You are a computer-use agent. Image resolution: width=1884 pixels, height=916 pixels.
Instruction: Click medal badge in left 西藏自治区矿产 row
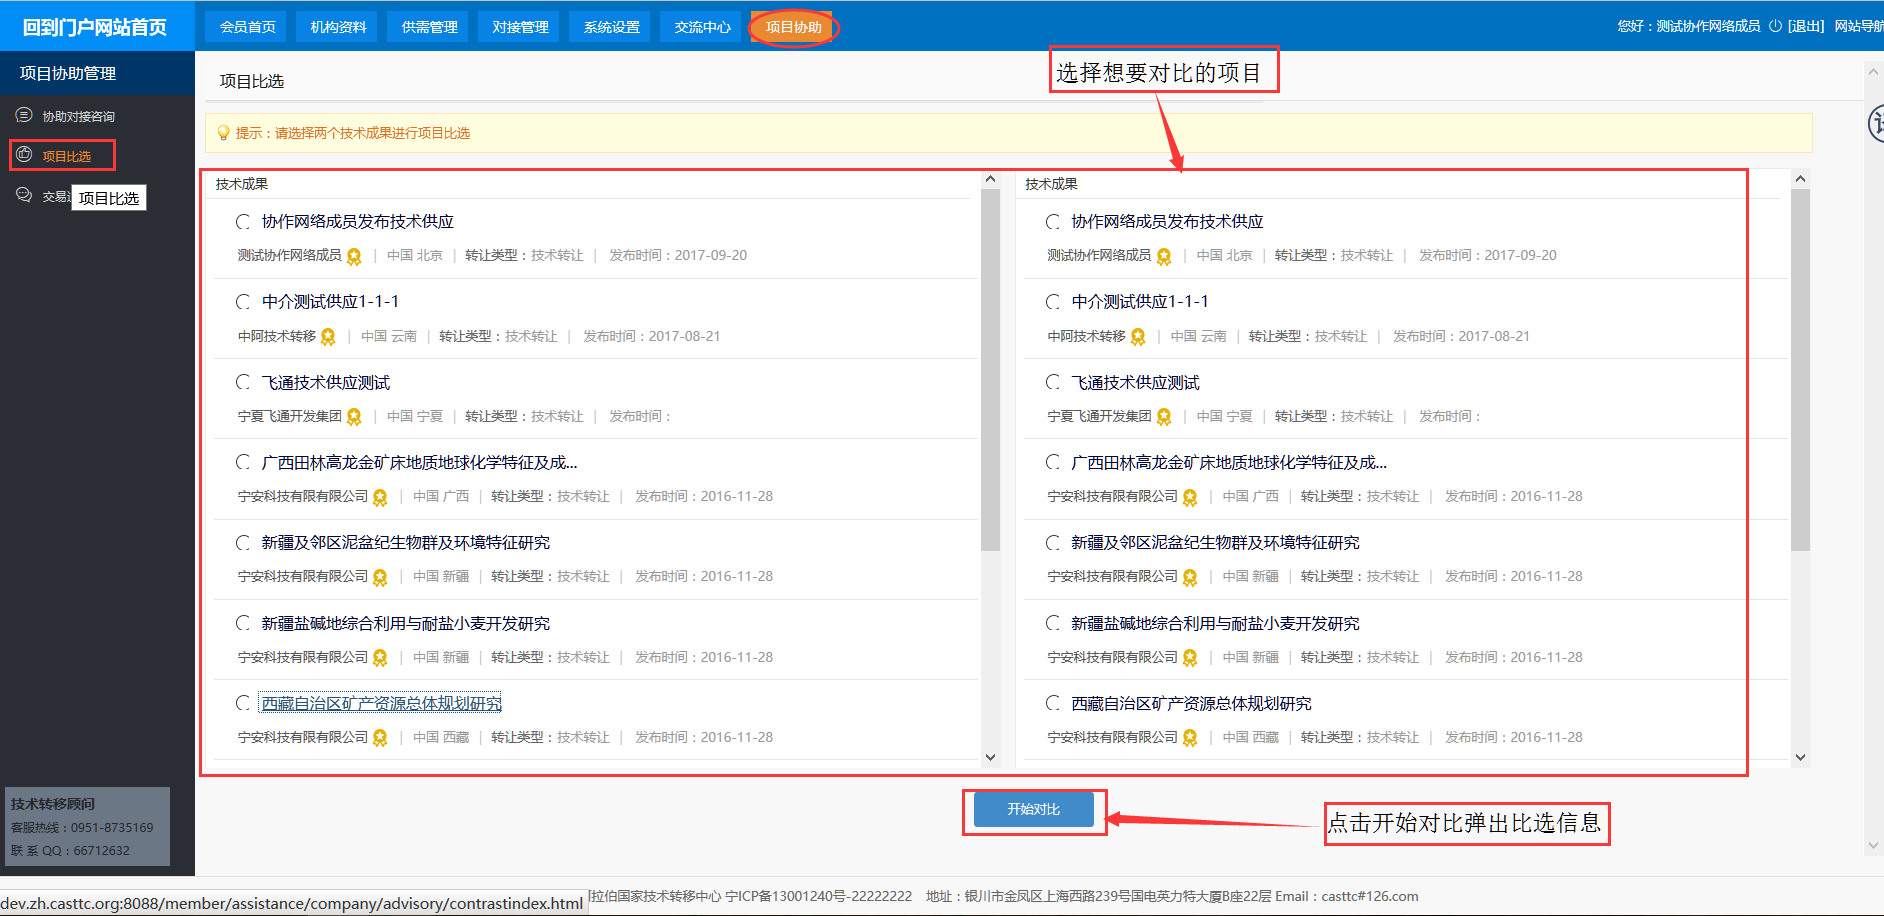[x=380, y=738]
